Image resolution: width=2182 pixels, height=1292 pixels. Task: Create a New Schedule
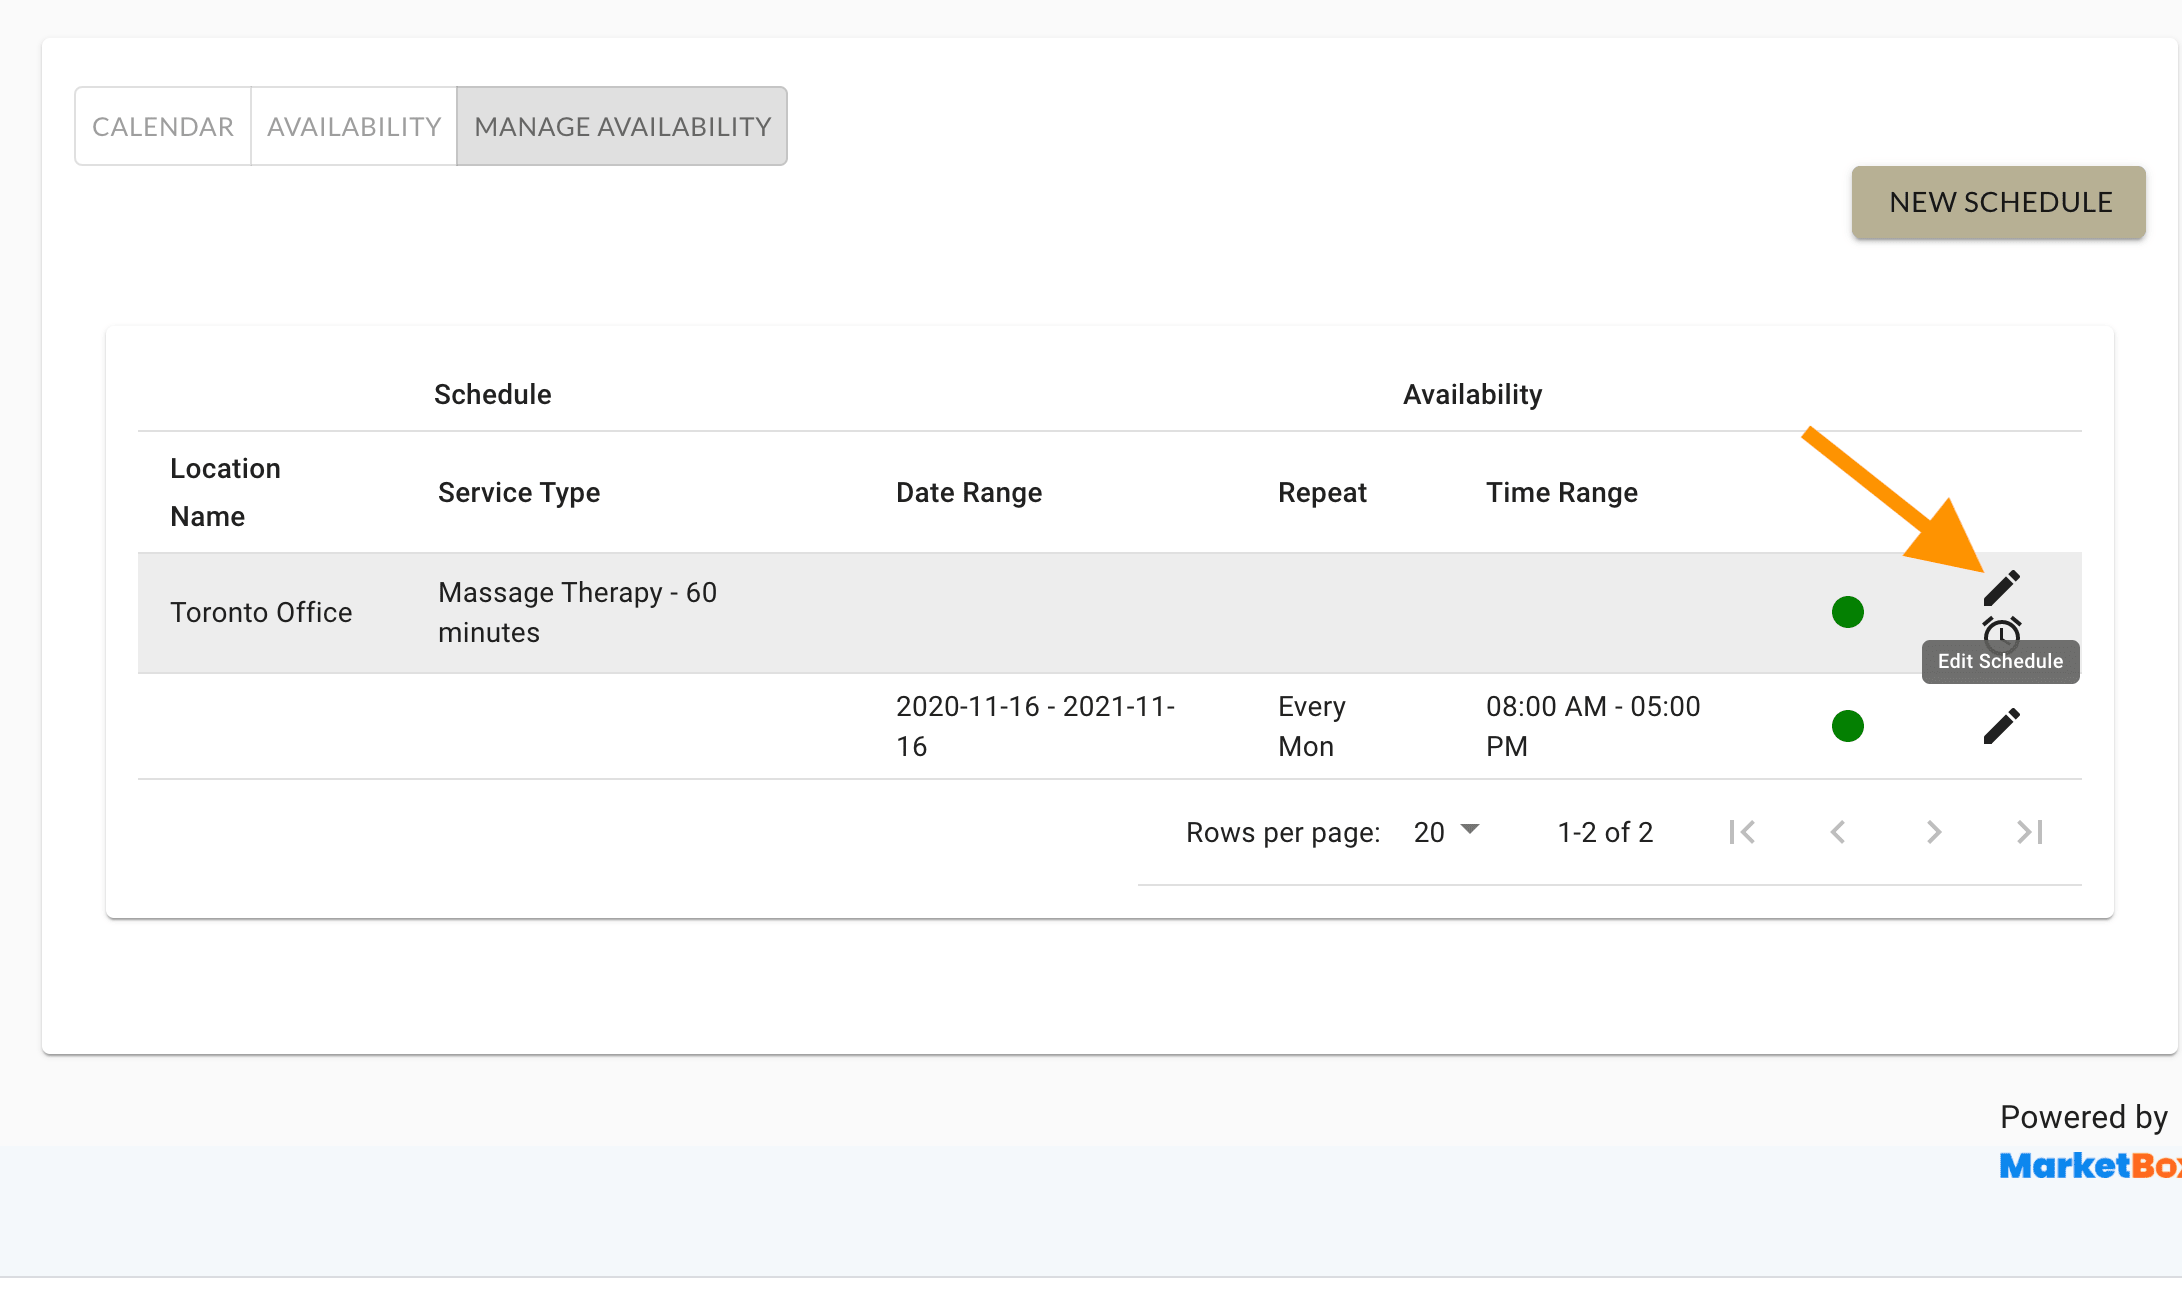point(1999,202)
